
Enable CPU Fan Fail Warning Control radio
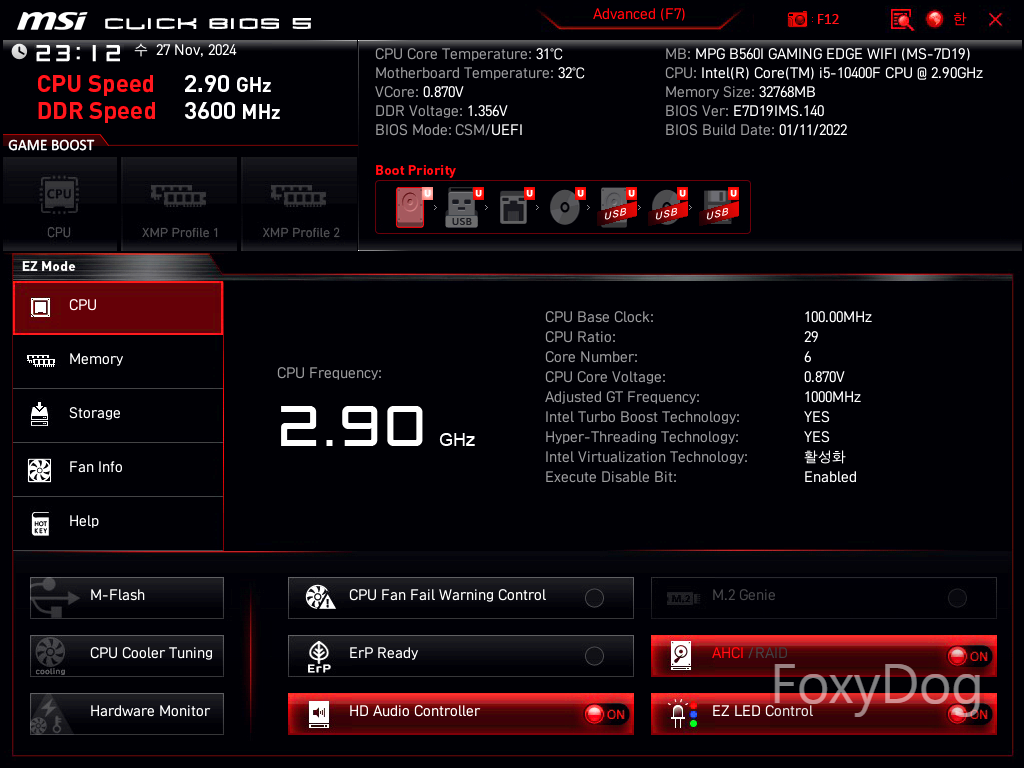[x=594, y=598]
